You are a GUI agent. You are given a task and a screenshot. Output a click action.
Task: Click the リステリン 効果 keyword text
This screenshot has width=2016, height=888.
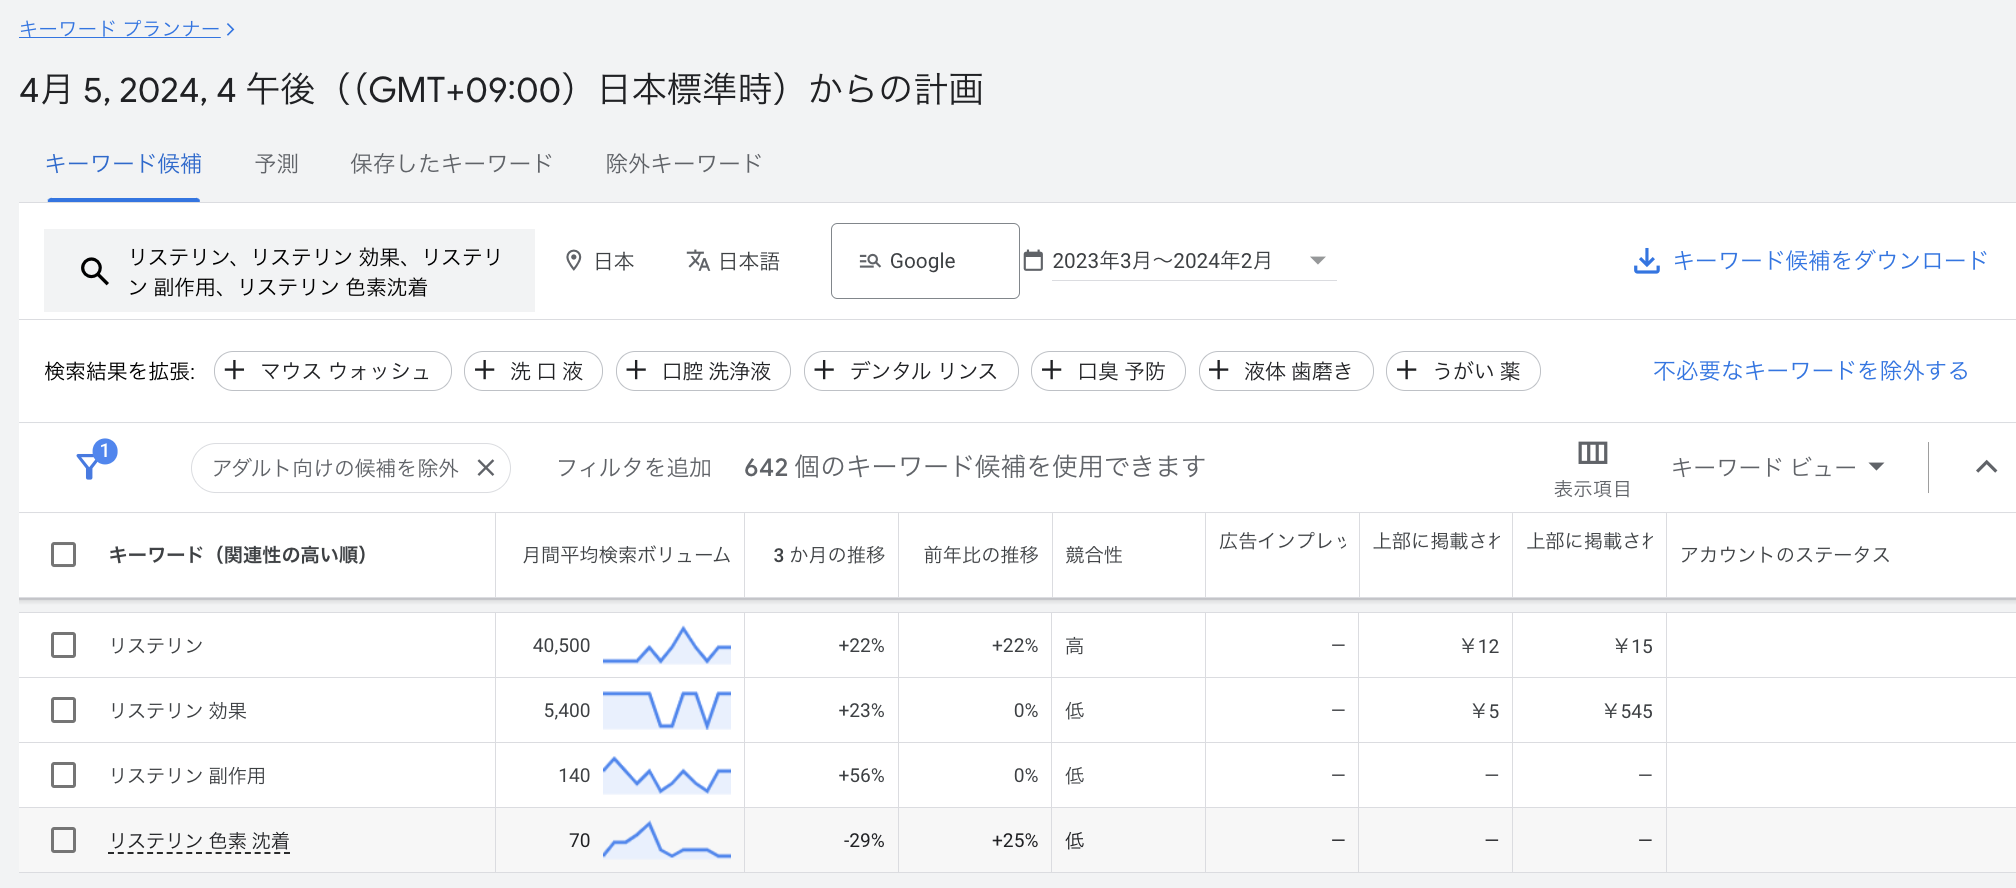point(178,711)
